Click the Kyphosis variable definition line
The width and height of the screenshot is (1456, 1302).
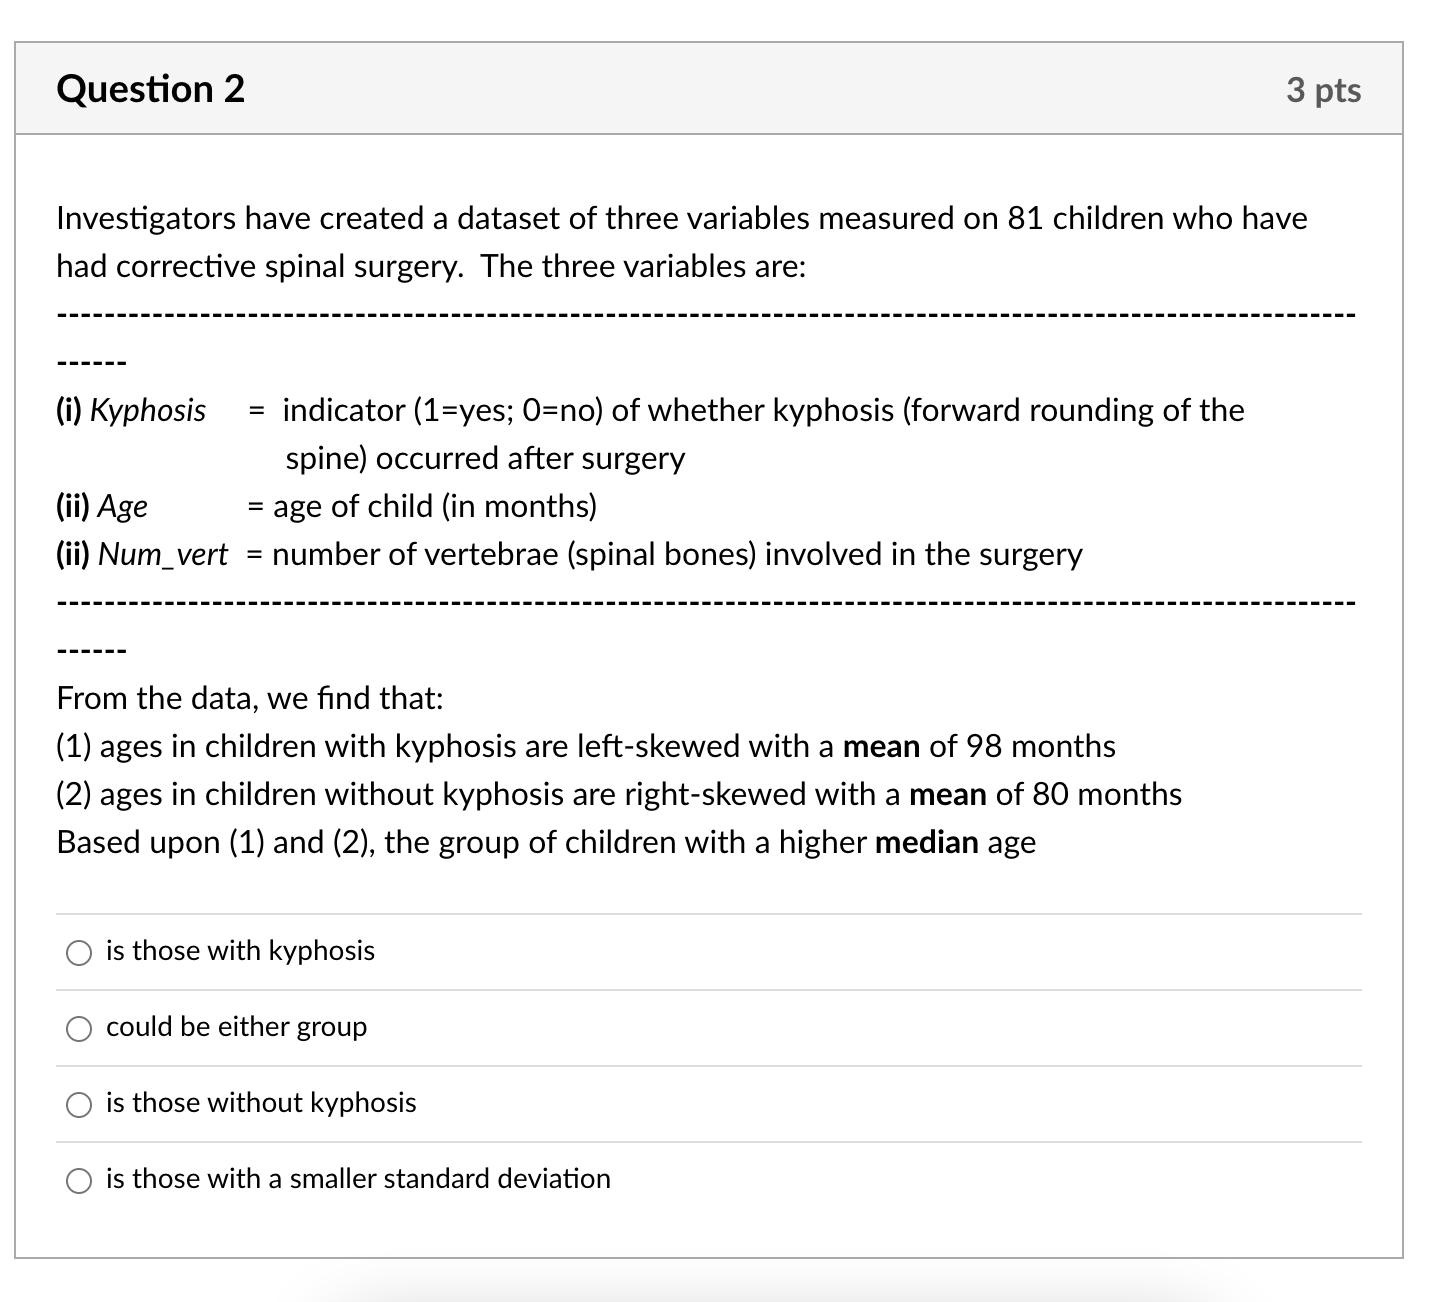click(x=650, y=410)
